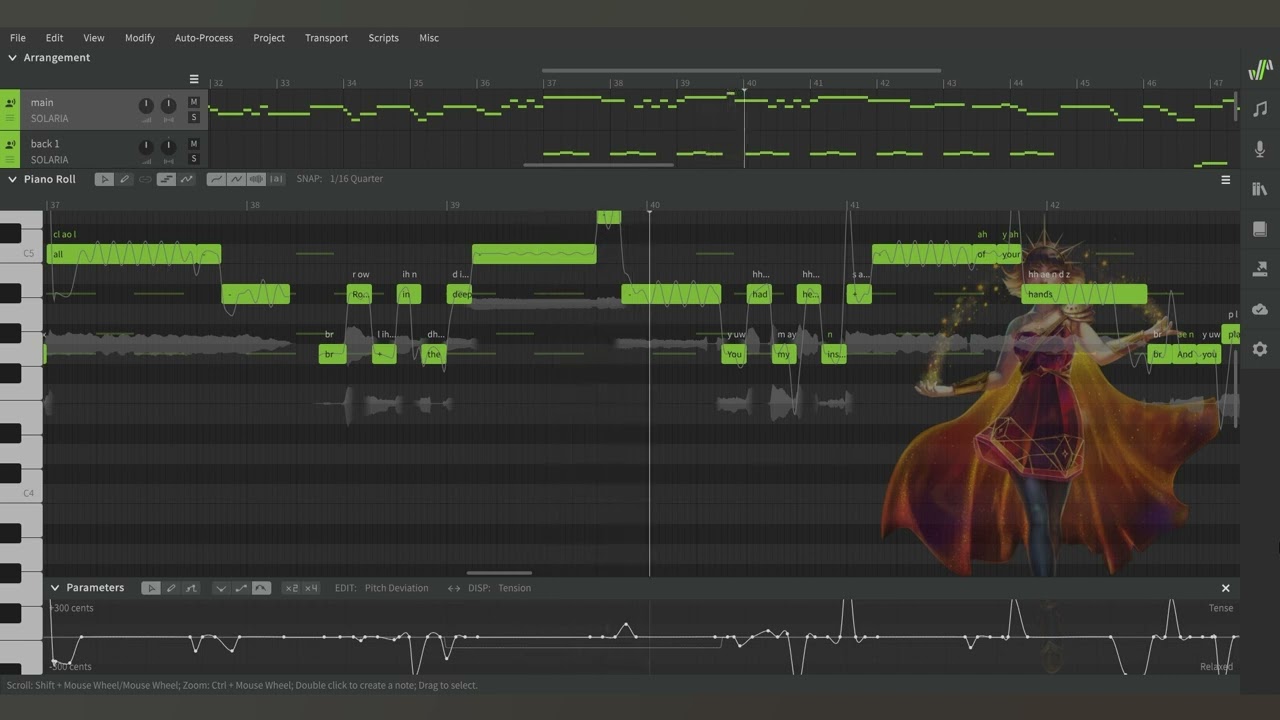Open the License and Updates cloud panel

pyautogui.click(x=1259, y=309)
